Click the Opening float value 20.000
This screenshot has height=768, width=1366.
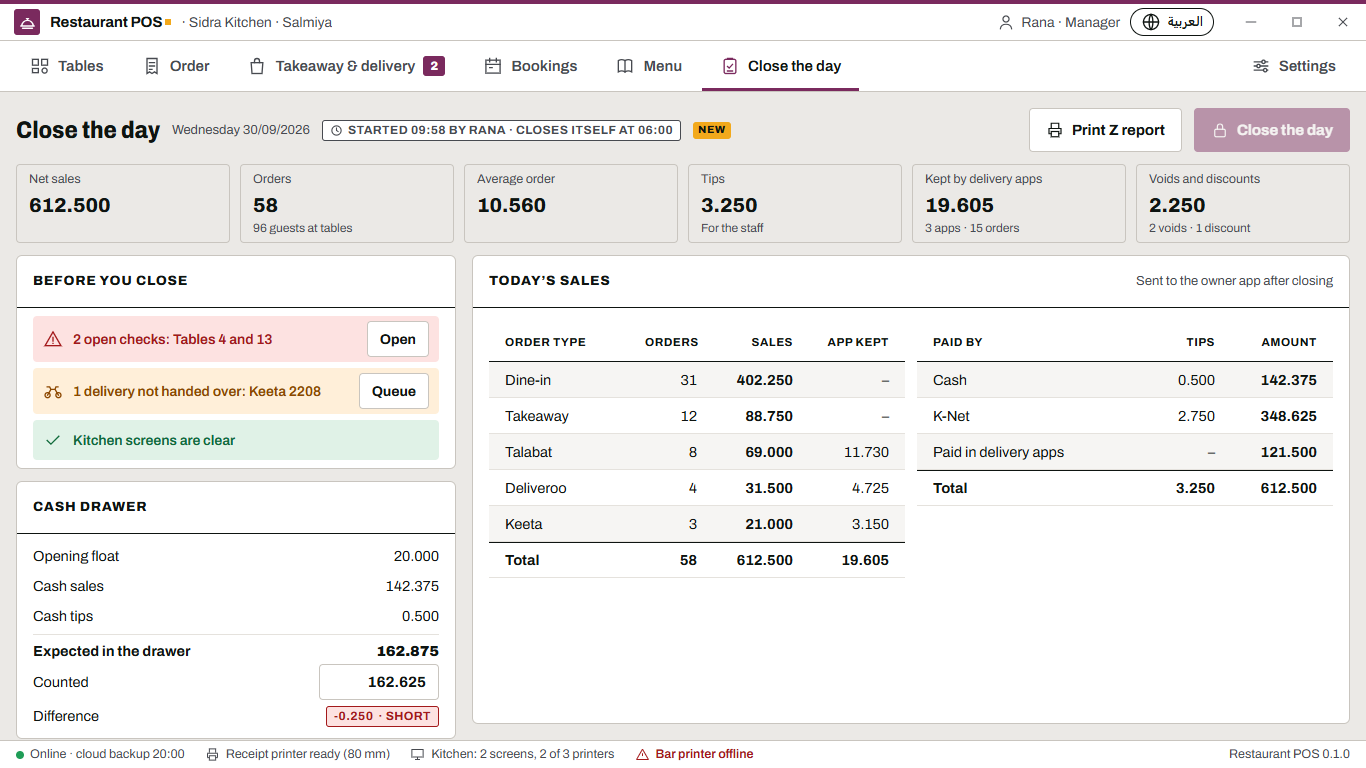(x=416, y=556)
